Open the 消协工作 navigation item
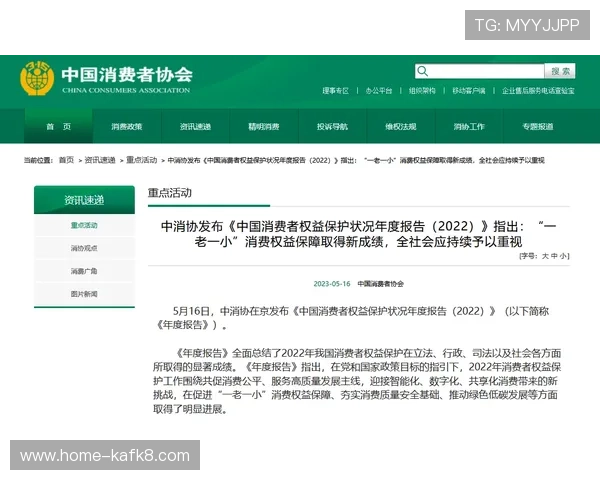 469,126
